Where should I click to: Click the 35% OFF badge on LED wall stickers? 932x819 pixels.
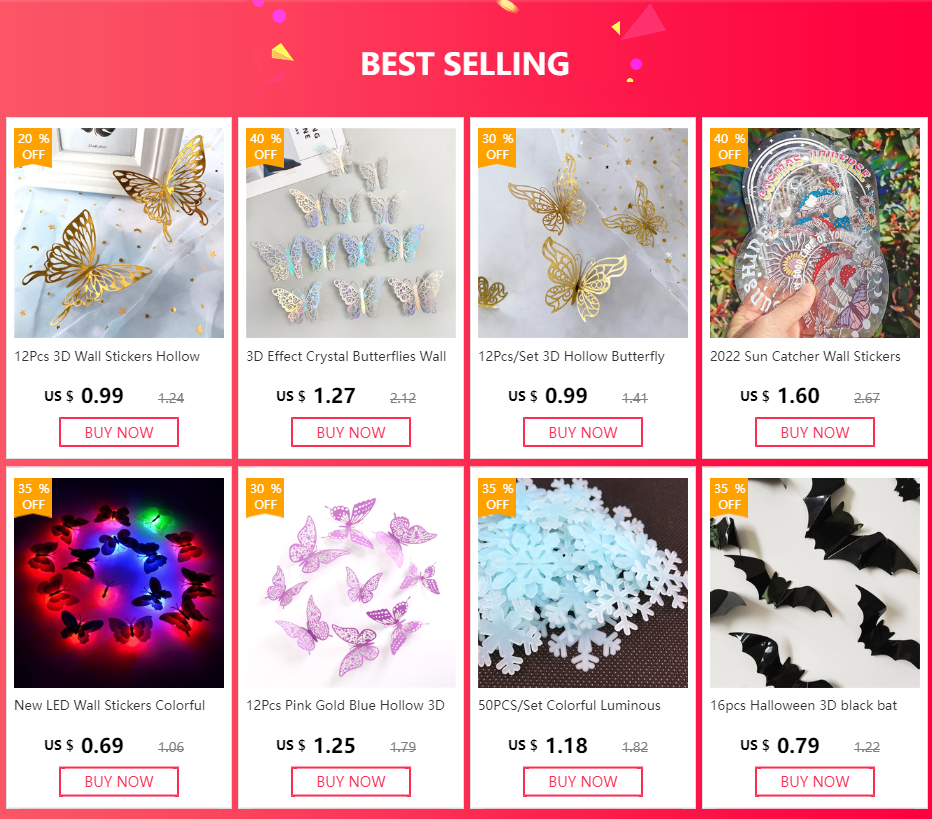(33, 497)
